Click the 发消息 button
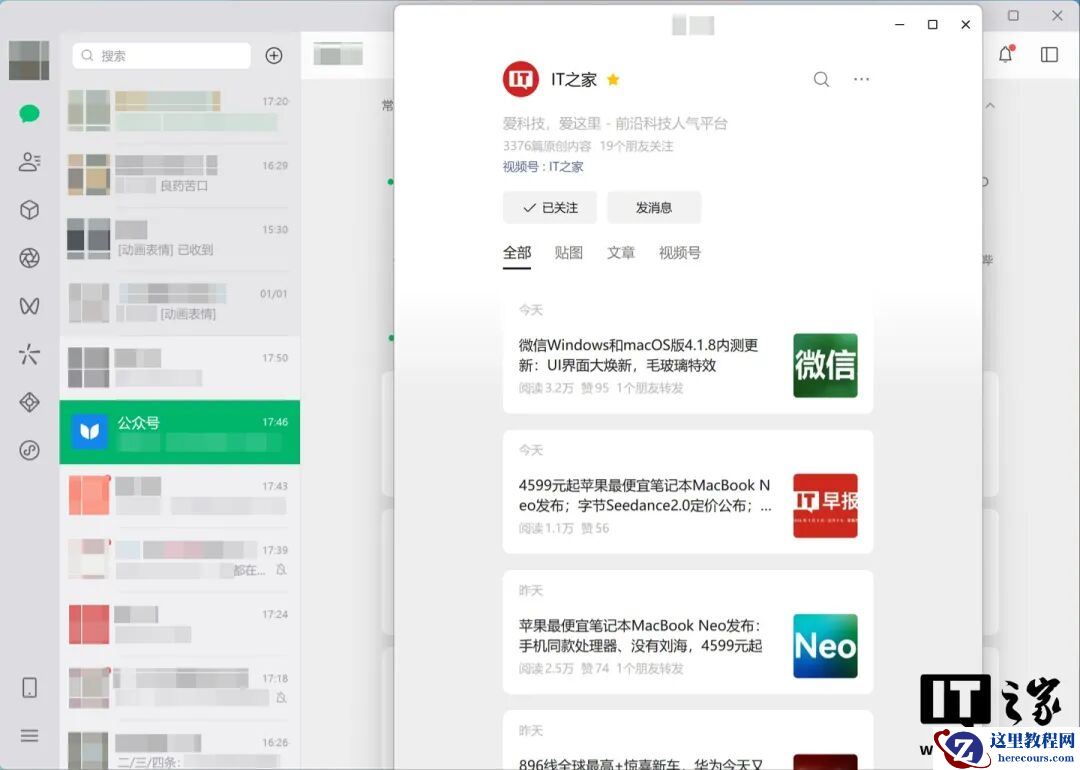1080x770 pixels. click(654, 207)
